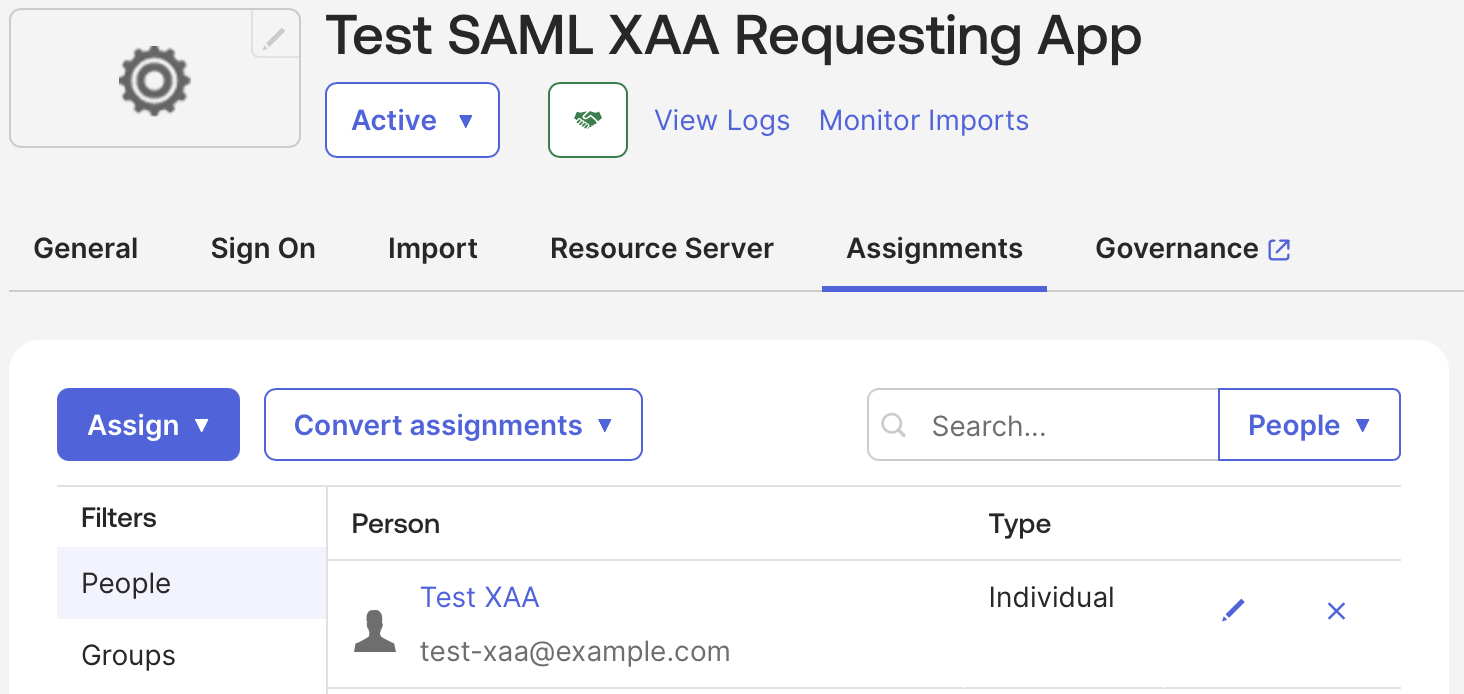Image resolution: width=1464 pixels, height=694 pixels.
Task: Open Governance external link icon
Action: point(1279,249)
